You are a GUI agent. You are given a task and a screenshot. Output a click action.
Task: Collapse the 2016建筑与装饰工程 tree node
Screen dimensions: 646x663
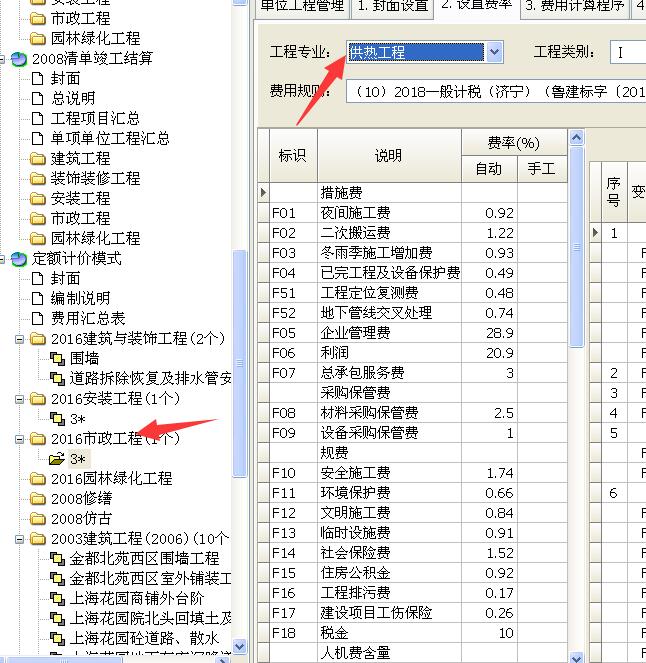click(x=19, y=339)
